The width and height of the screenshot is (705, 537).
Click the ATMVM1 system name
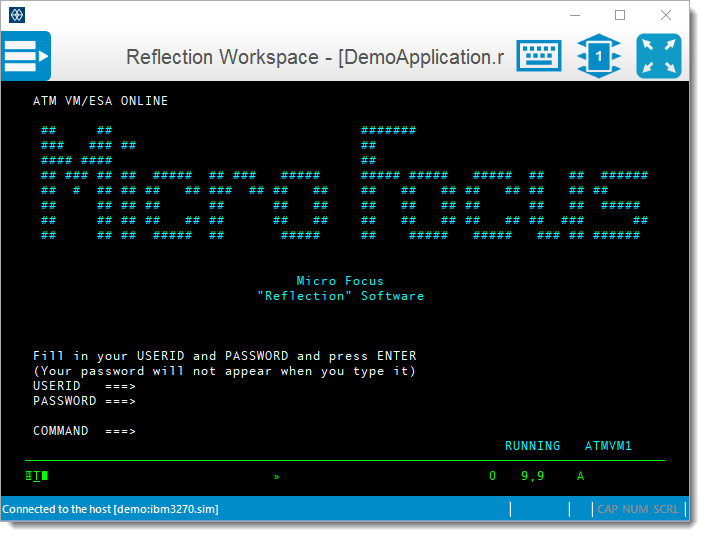pos(608,446)
